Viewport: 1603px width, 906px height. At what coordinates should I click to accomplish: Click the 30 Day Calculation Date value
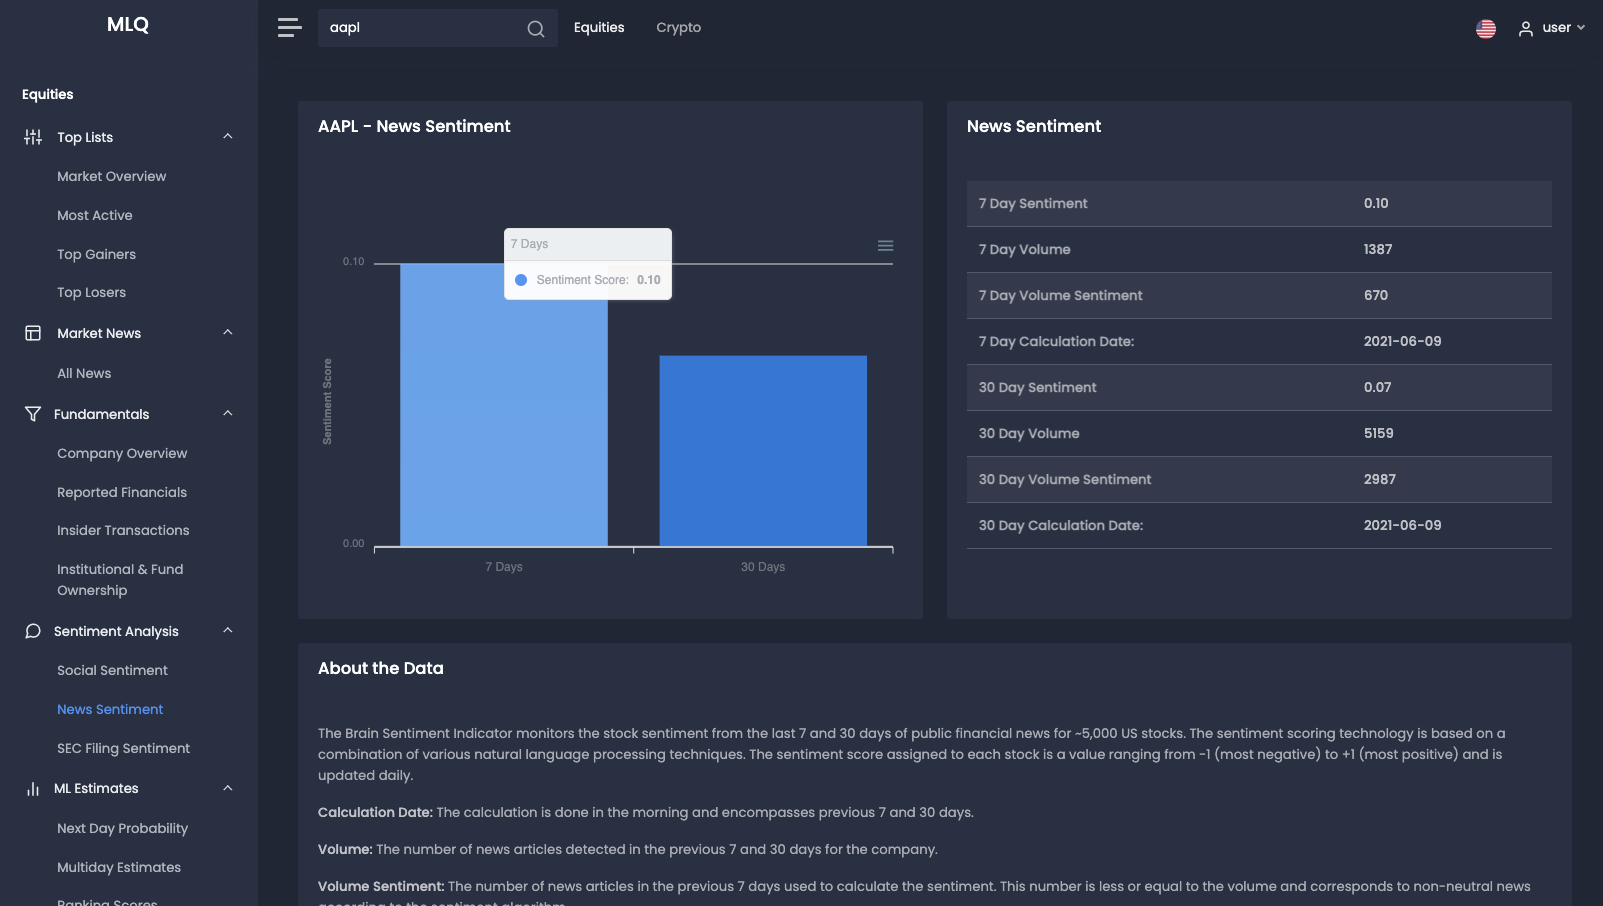pos(1403,525)
